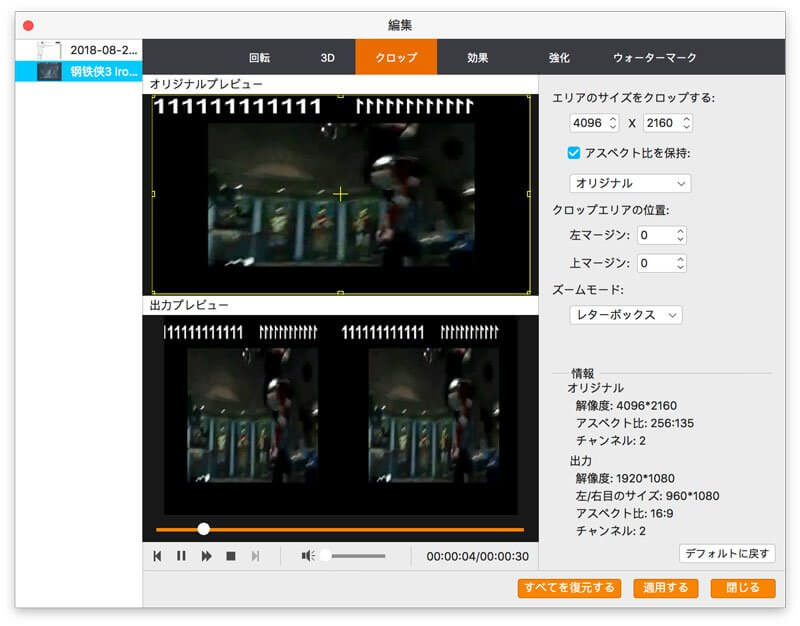Click the crop handle at bottom edge center
Screen dimensions: 800x626
coord(340,293)
